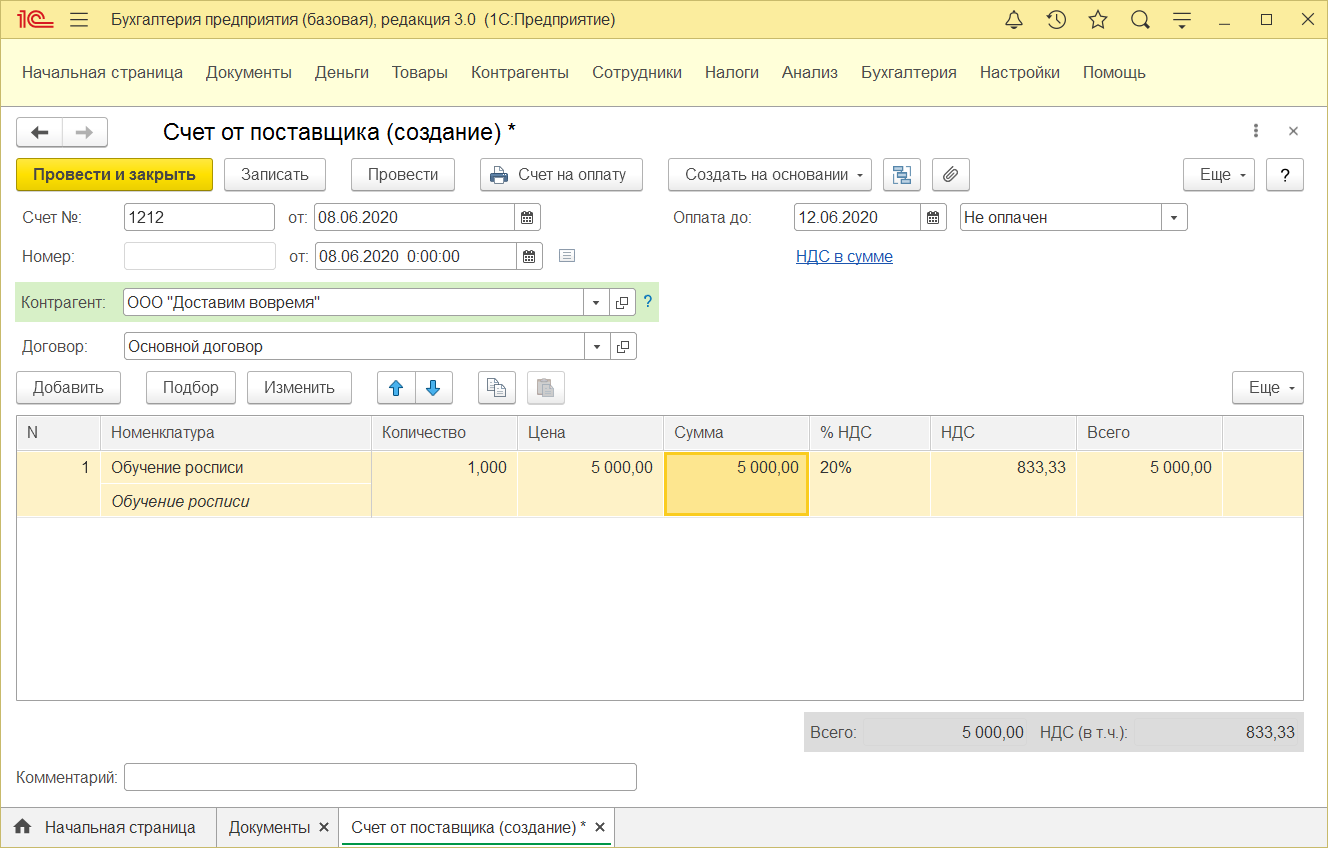The height and width of the screenshot is (848, 1328).
Task: Copy rows icon in table toolbar
Action: 497,388
